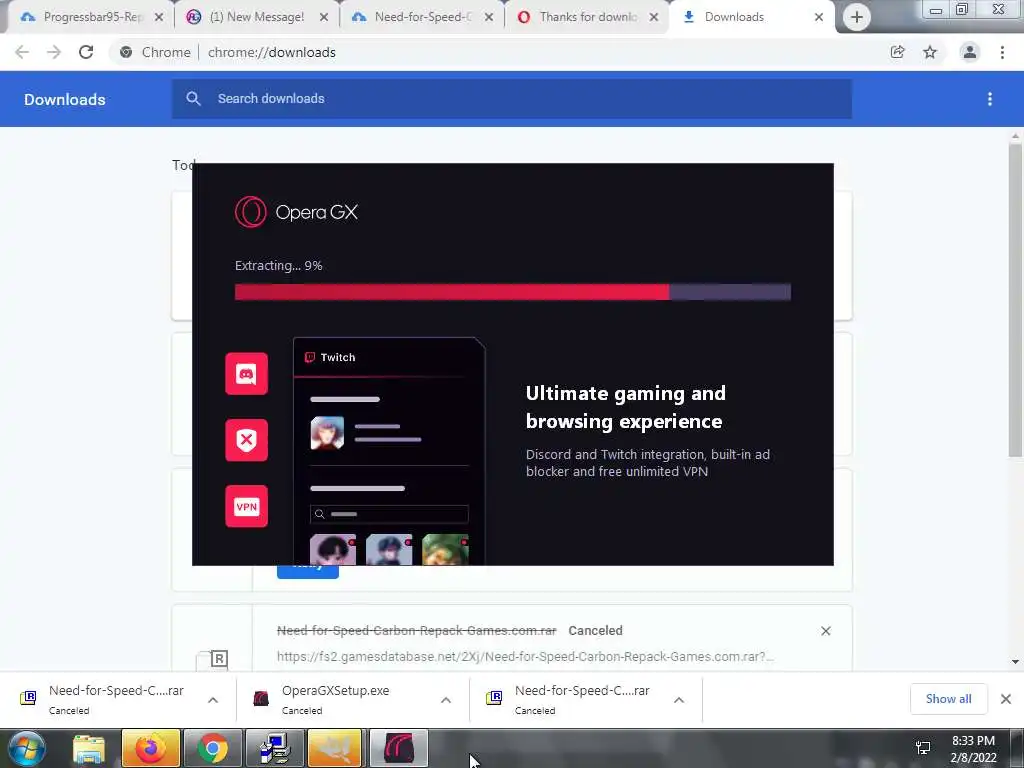
Task: Open the Chrome three-dot menu
Action: (1002, 52)
